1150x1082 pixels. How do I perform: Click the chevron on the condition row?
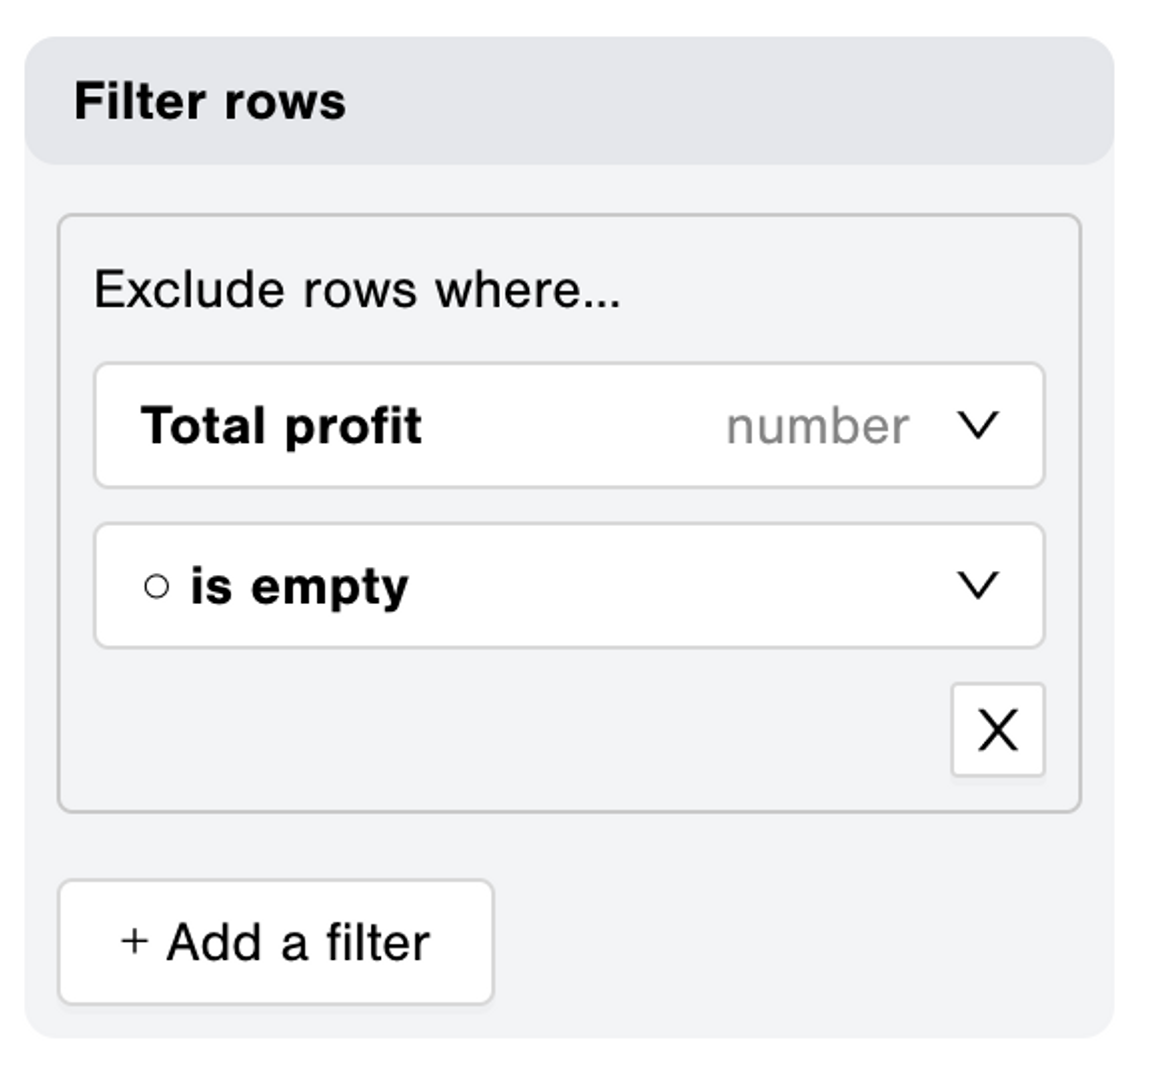pos(978,585)
